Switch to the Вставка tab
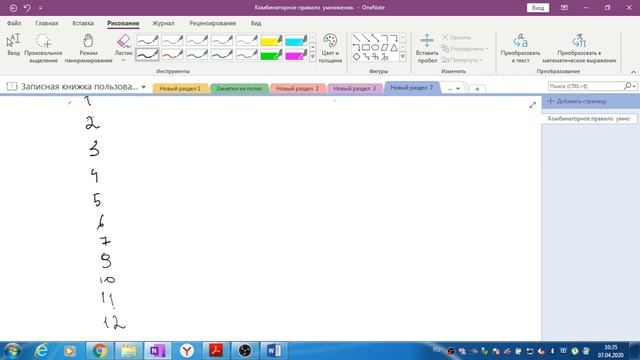This screenshot has width=640, height=360. 83,23
